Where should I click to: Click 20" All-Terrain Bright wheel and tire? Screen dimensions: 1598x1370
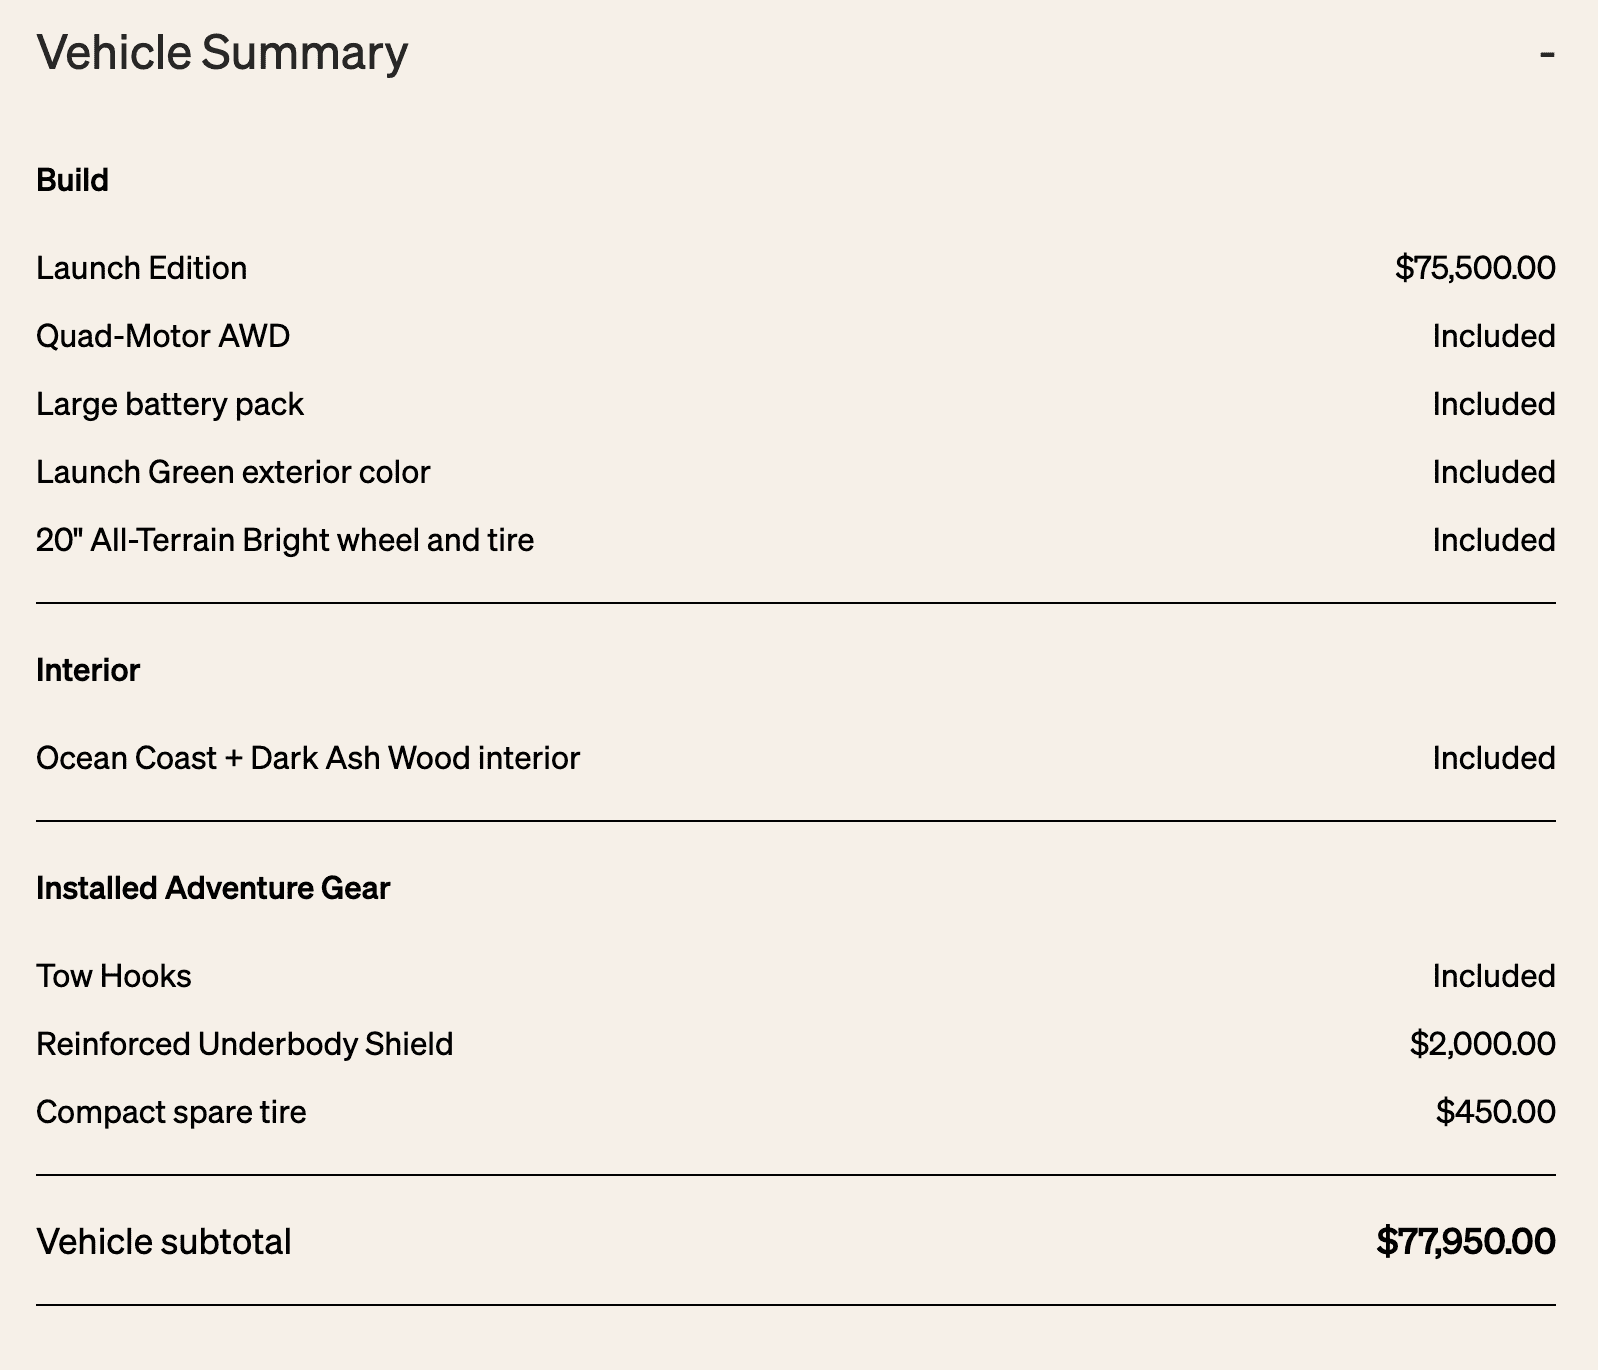click(285, 540)
